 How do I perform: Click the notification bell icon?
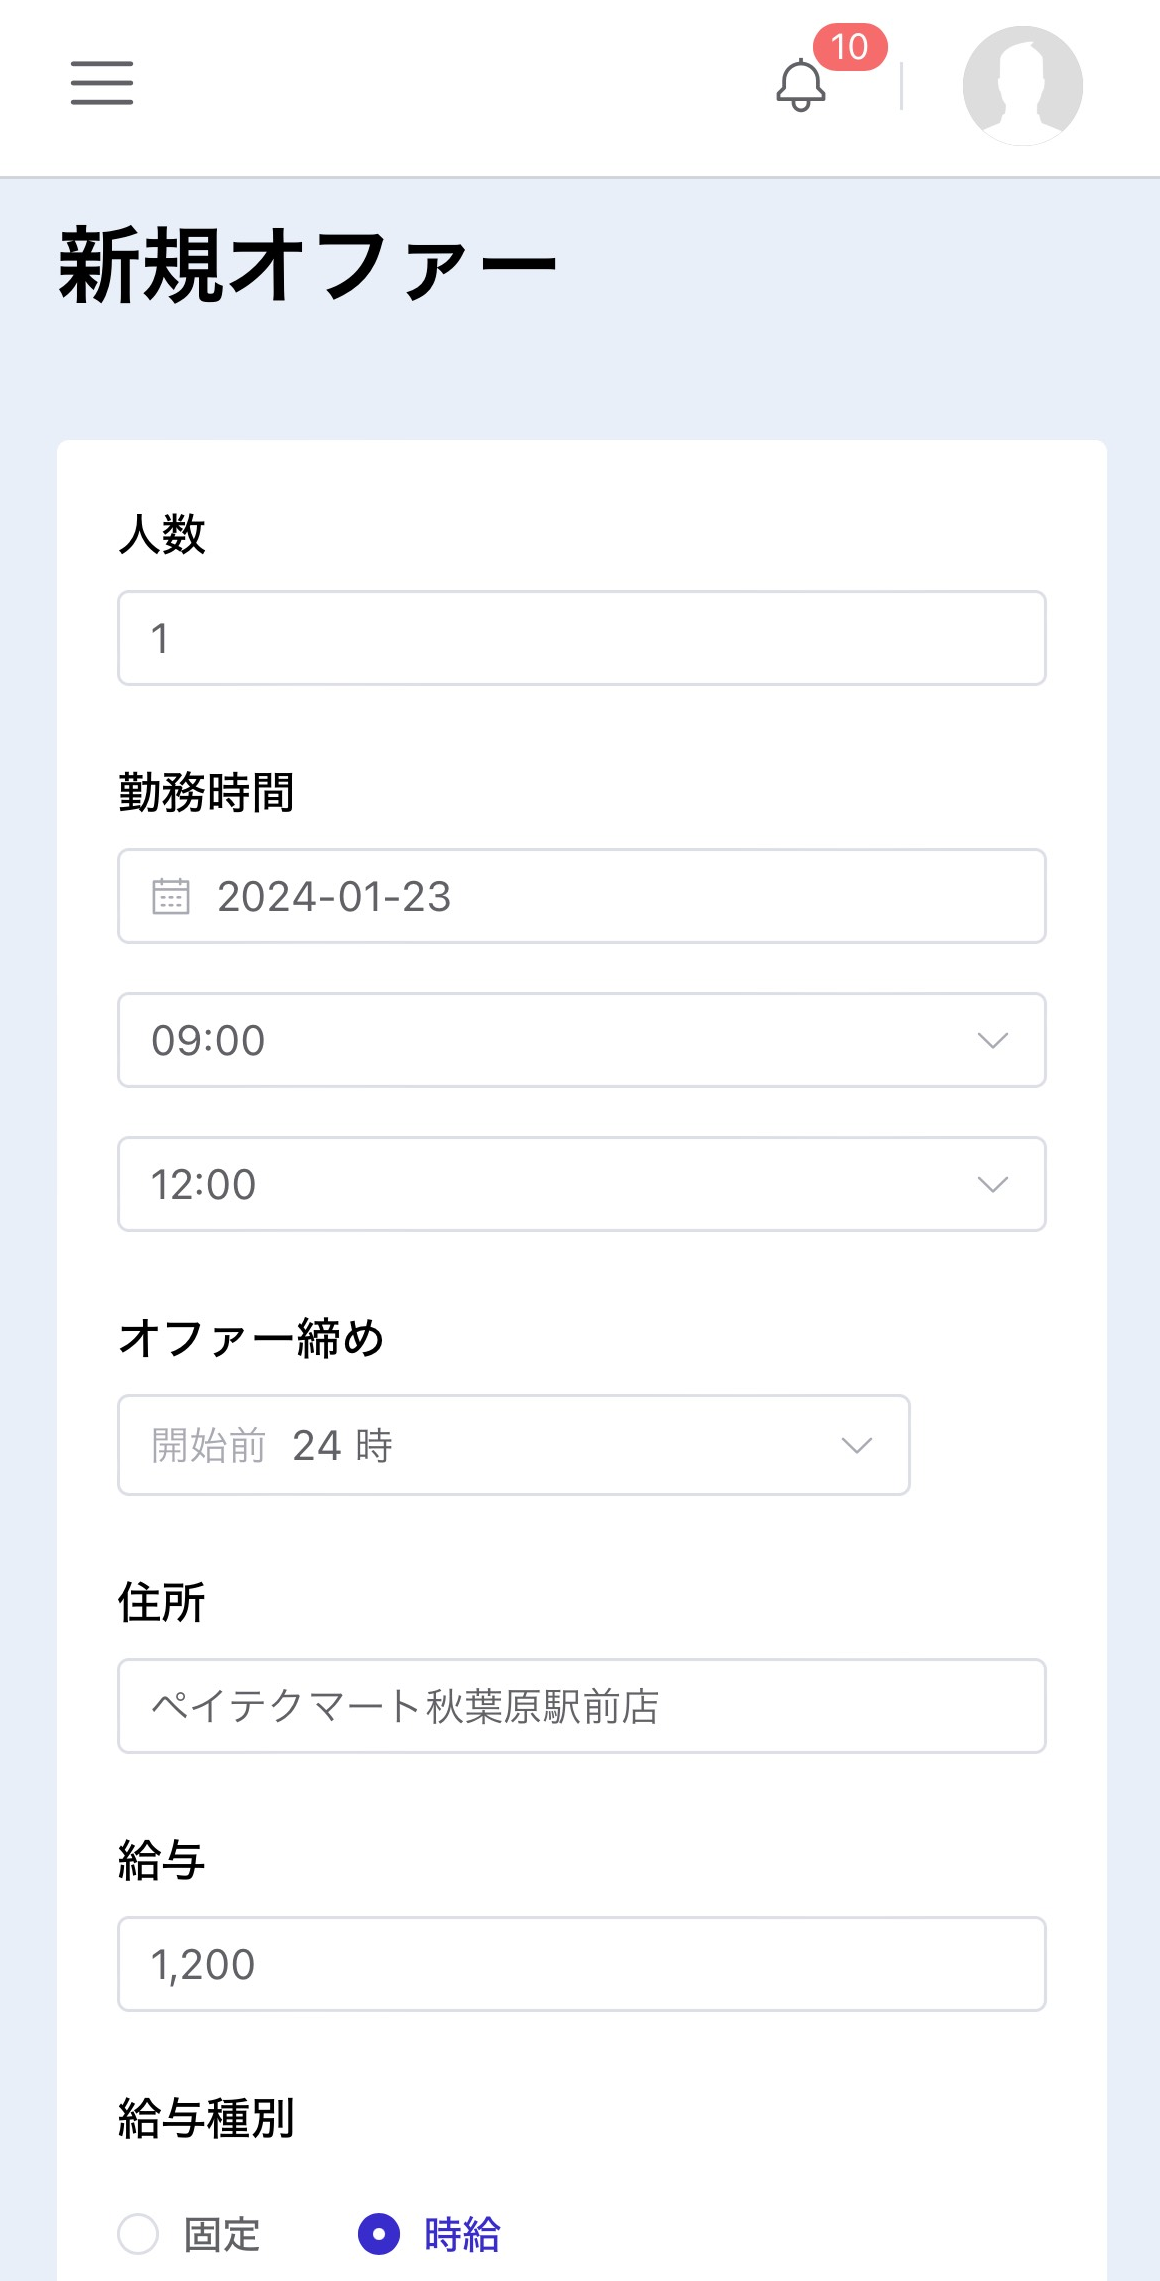point(800,86)
